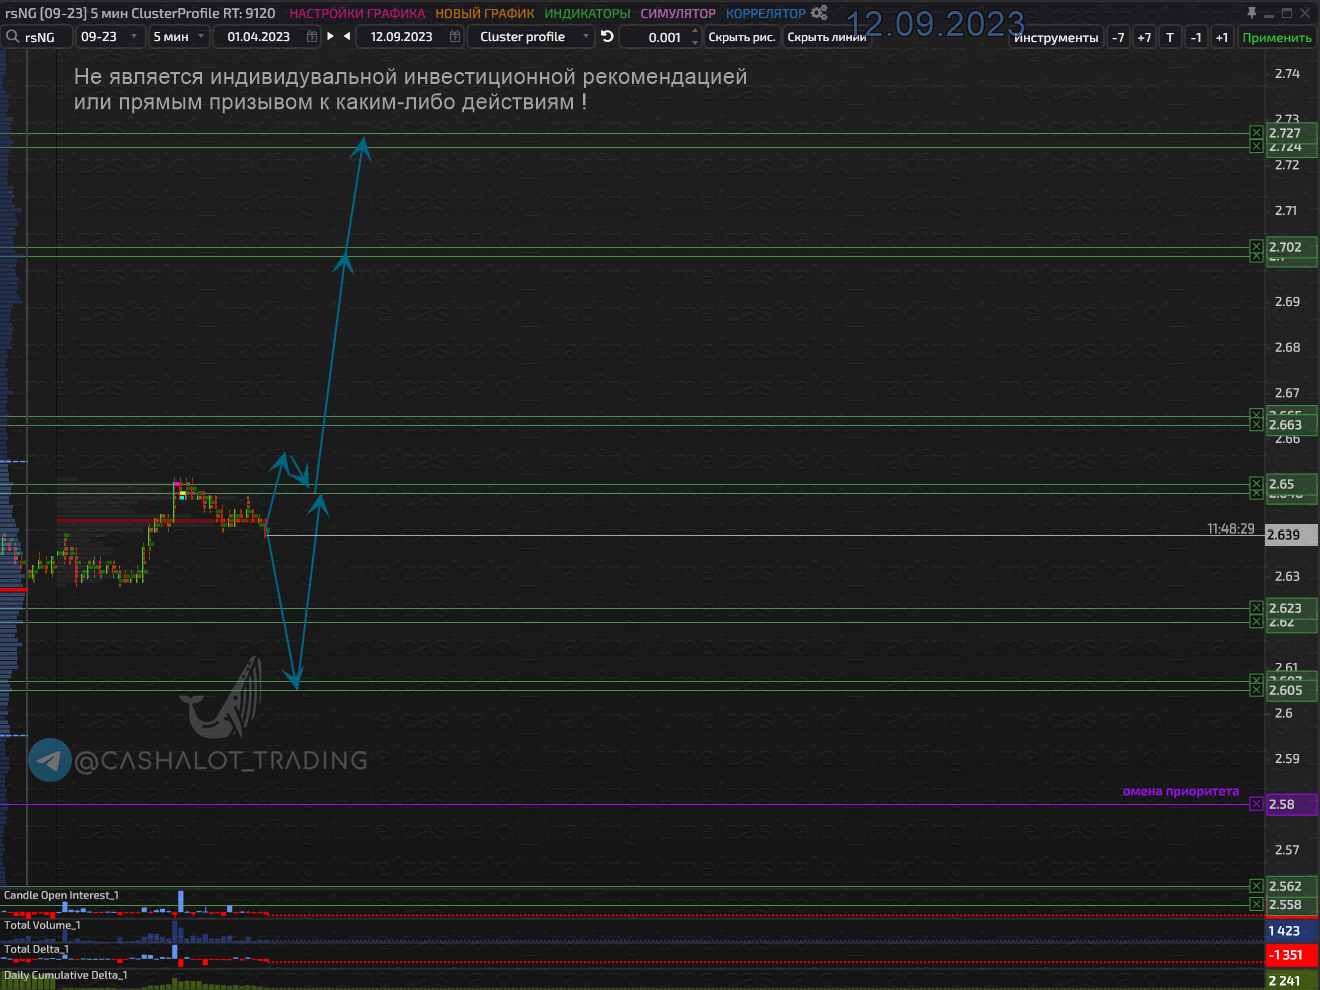
Task: Open the 5 мин timeframe dropdown
Action: pyautogui.click(x=201, y=37)
